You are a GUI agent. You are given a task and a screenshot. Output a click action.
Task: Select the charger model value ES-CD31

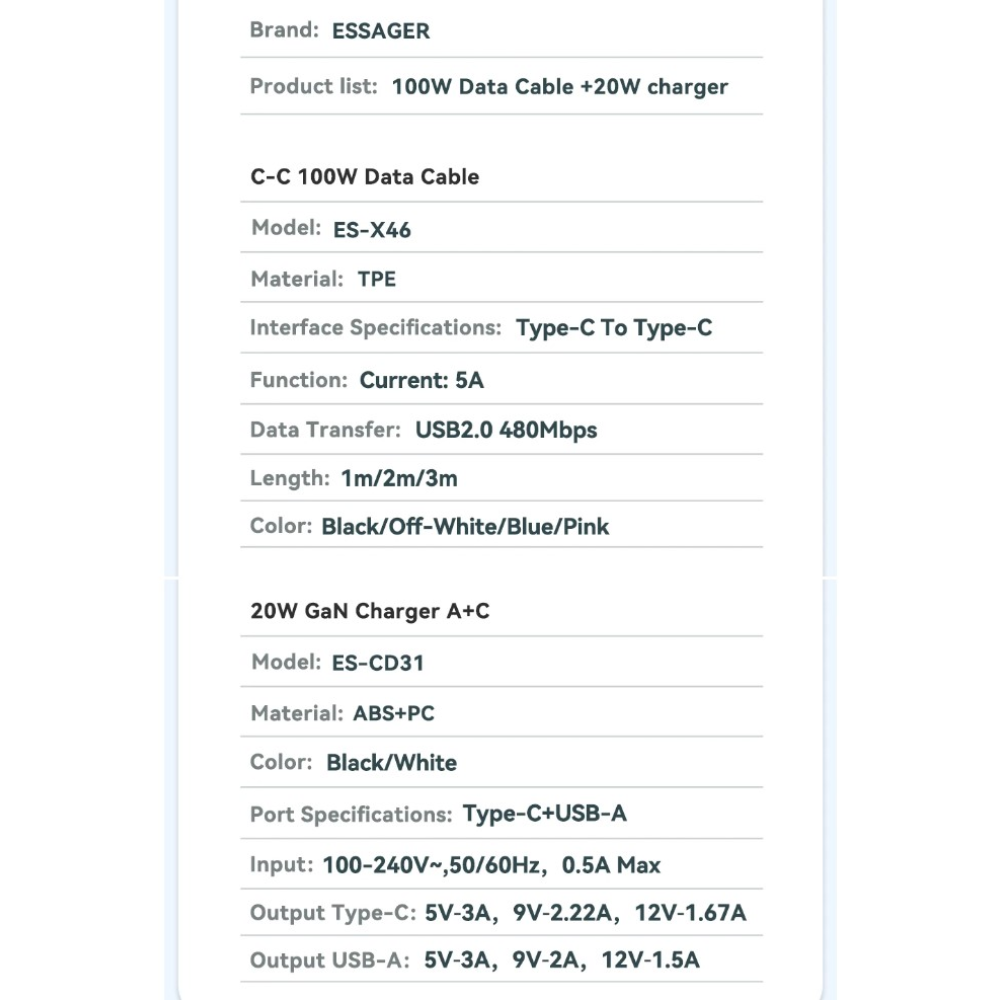[x=378, y=663]
